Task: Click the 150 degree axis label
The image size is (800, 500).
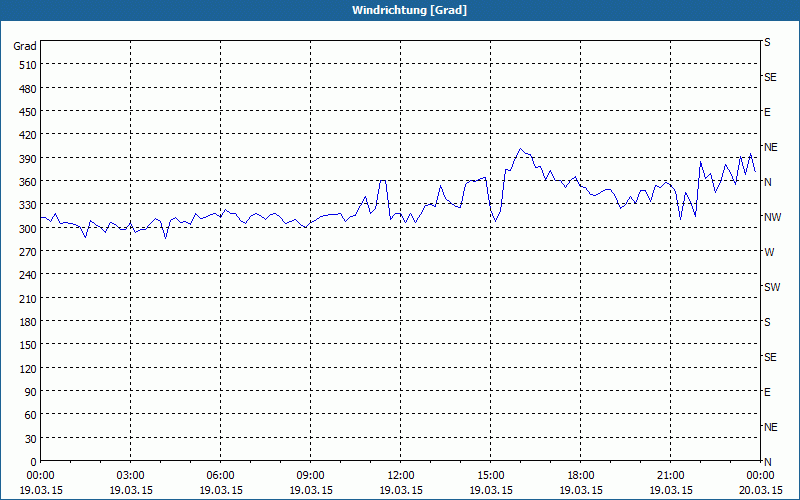Action: point(29,345)
